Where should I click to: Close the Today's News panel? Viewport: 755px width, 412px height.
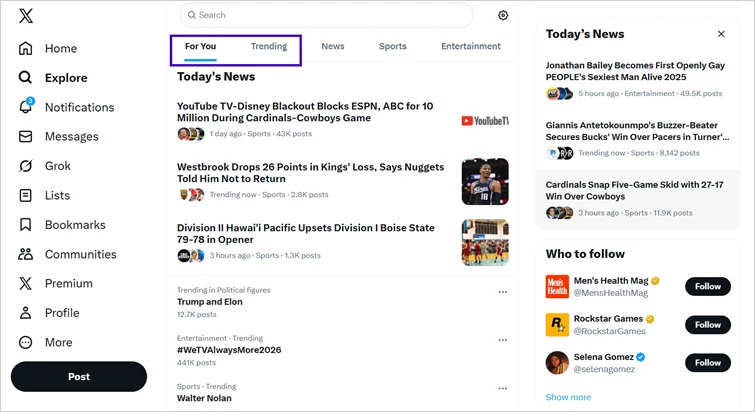[721, 34]
